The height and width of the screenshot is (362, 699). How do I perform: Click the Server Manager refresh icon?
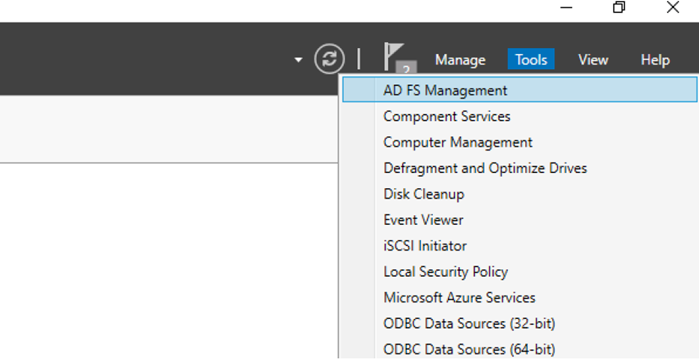click(x=329, y=59)
